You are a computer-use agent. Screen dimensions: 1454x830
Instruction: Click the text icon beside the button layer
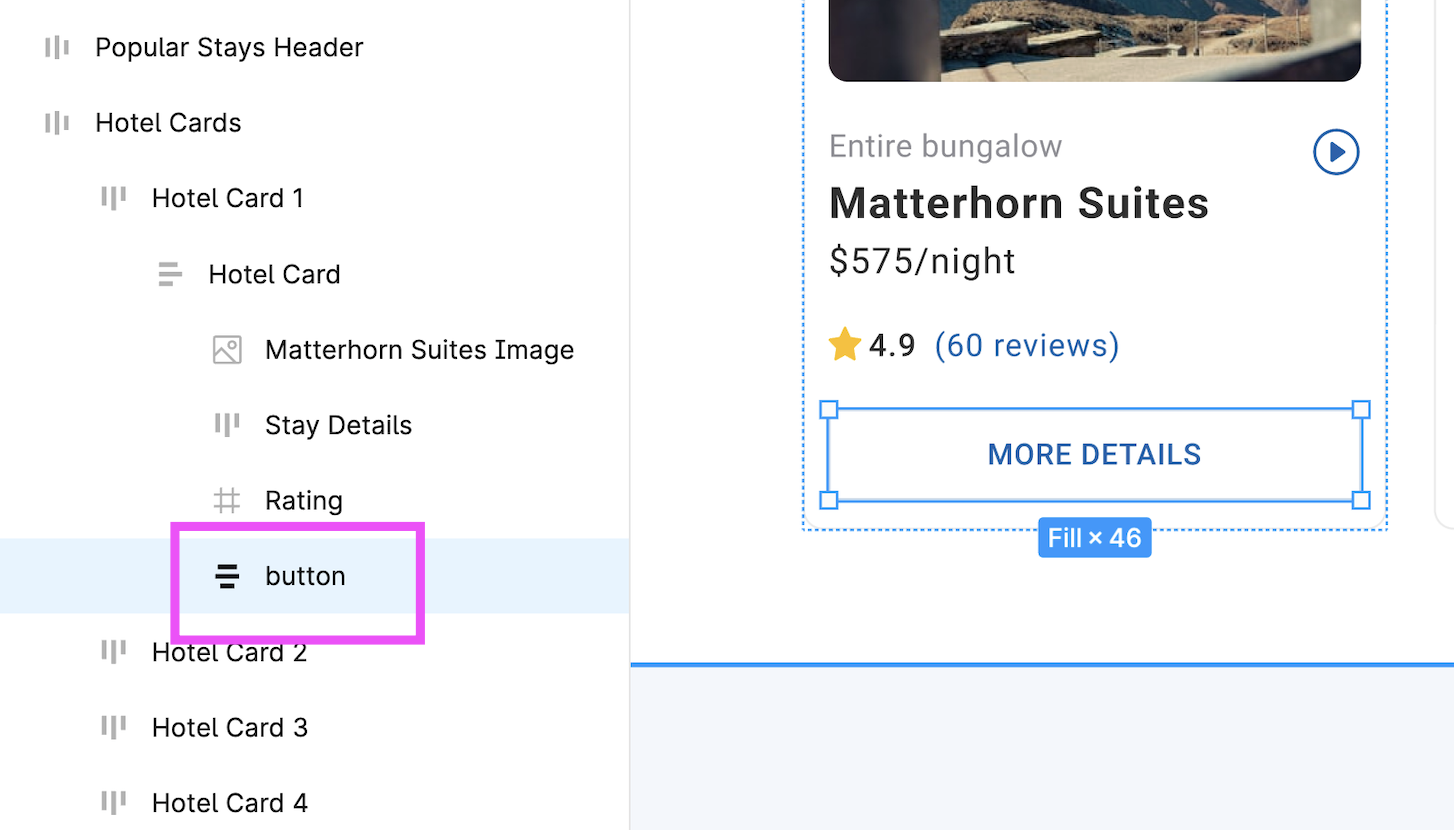[x=227, y=576]
